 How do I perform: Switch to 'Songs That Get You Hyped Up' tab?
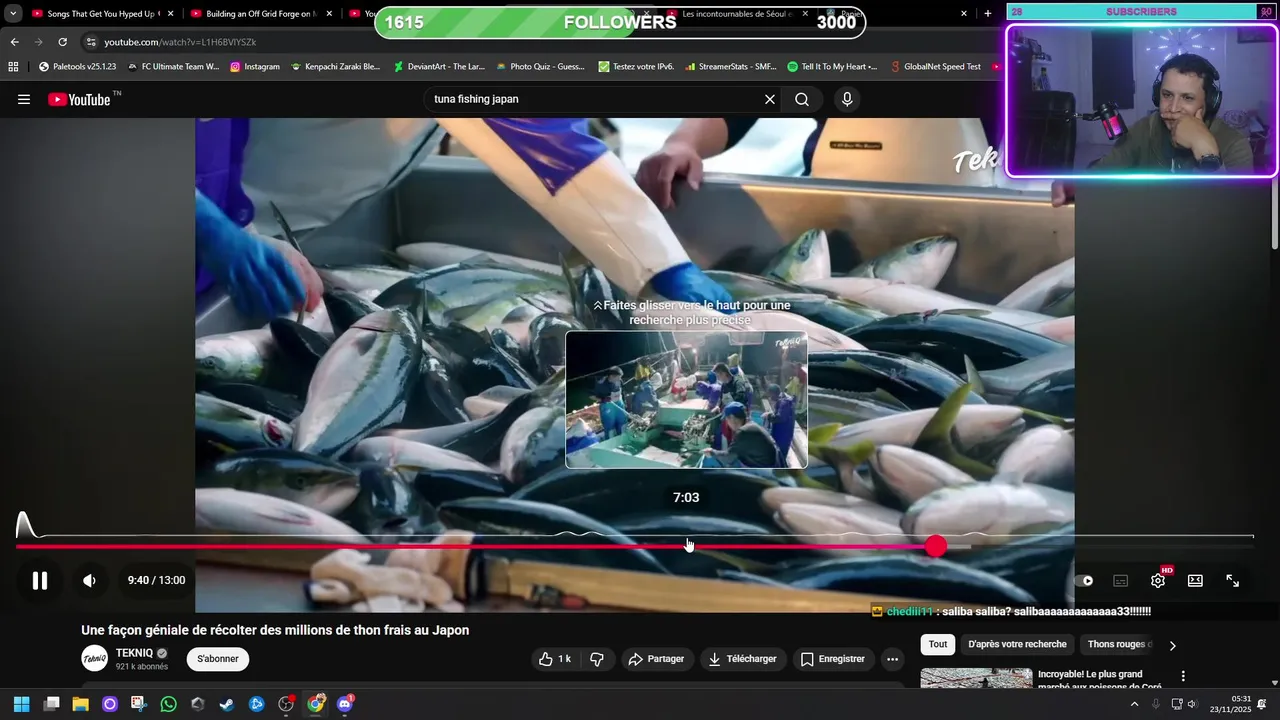click(x=103, y=14)
